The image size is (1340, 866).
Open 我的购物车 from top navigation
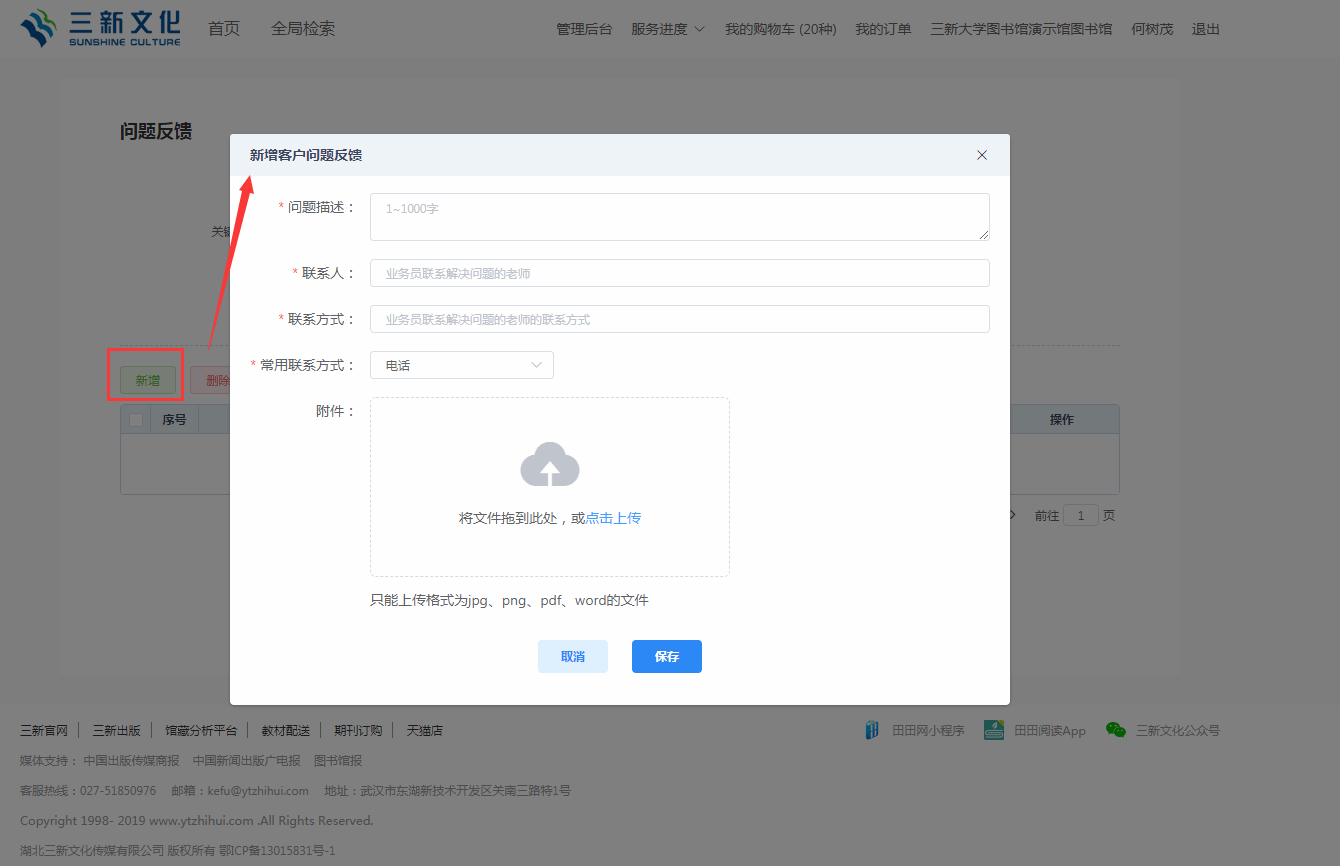click(780, 29)
